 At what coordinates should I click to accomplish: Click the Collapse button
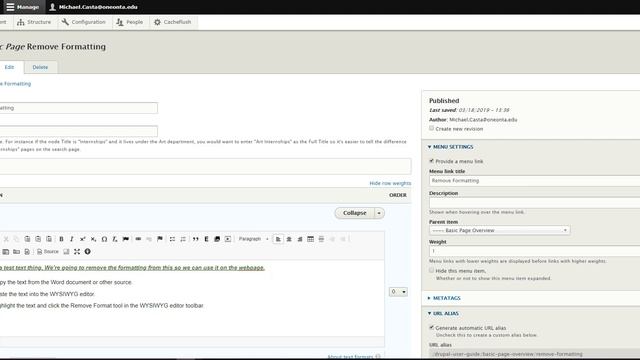pos(355,213)
